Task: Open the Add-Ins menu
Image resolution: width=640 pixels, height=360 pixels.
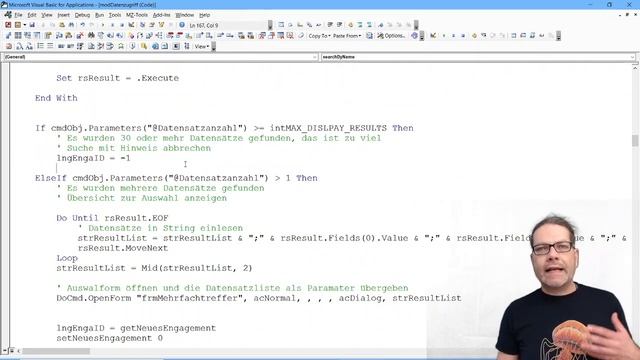Action: click(161, 15)
